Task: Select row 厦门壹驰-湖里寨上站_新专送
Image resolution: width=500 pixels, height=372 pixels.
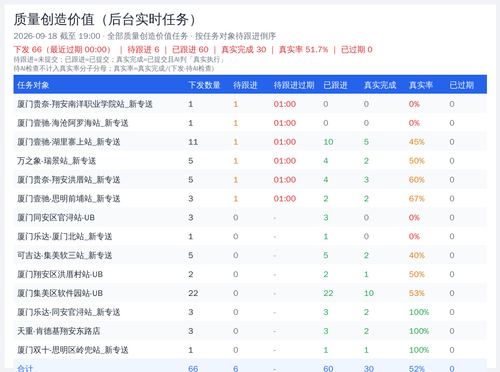Action: click(250, 142)
